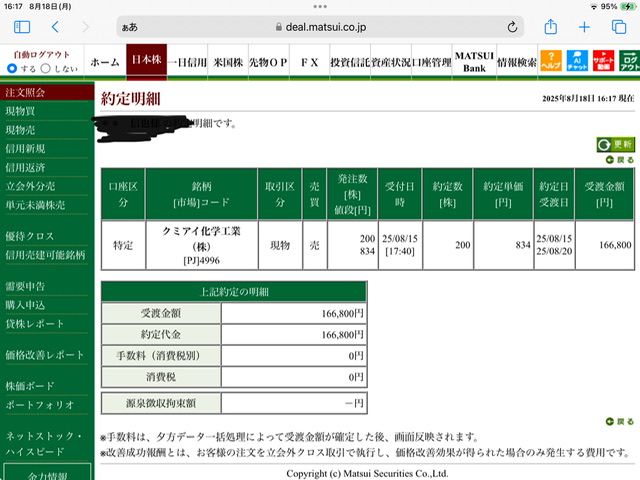Click the green ログアウト icon
The height and width of the screenshot is (480, 640).
point(629,61)
